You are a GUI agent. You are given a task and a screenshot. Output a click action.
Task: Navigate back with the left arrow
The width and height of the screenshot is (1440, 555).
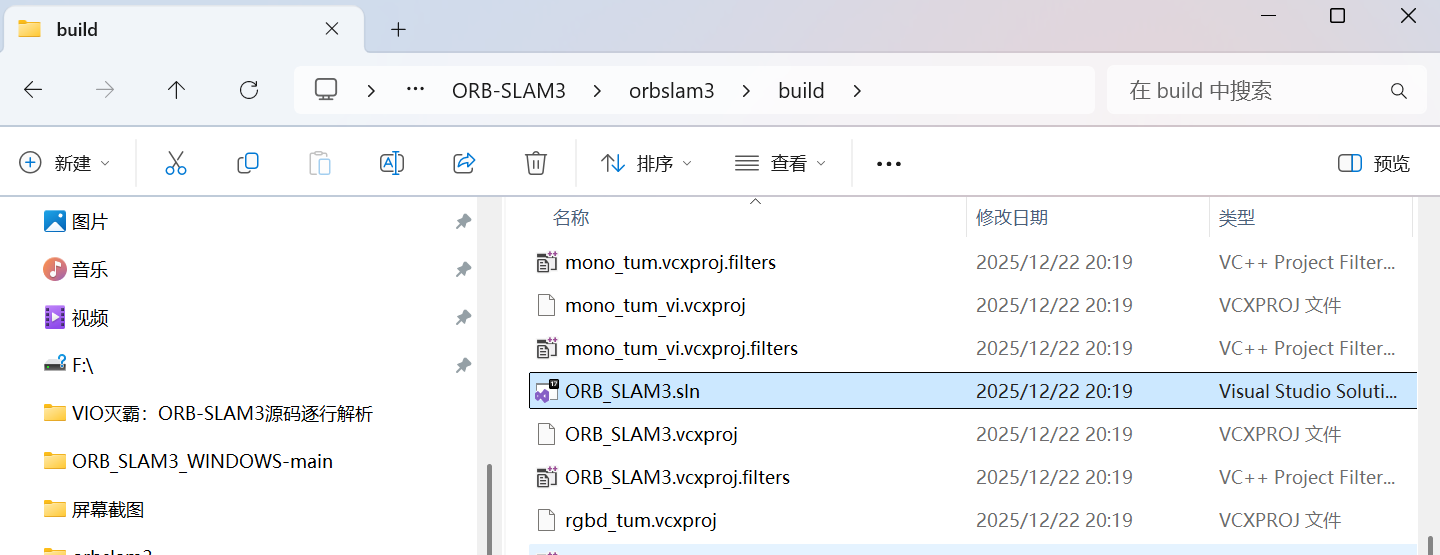tap(33, 90)
